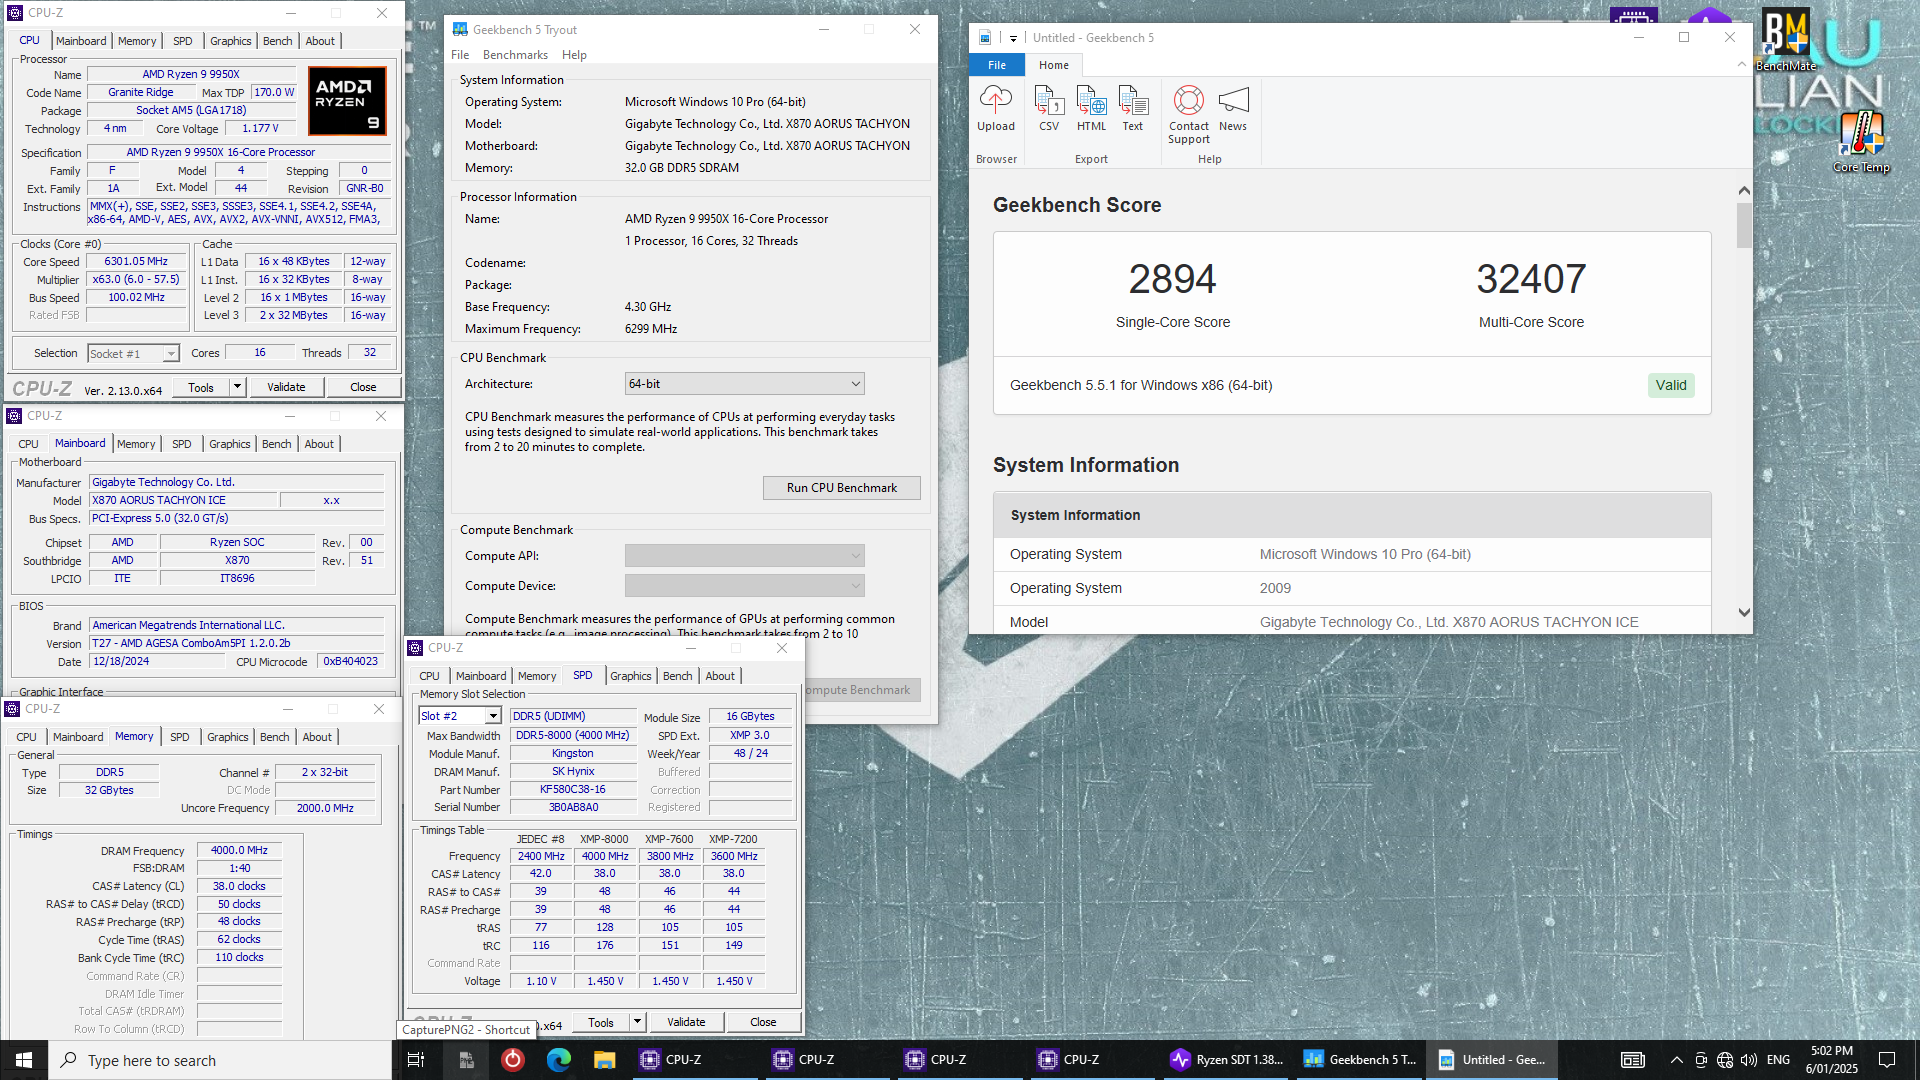The image size is (1920, 1080).
Task: Click the Part Number KF580C38-16 field
Action: pos(573,790)
